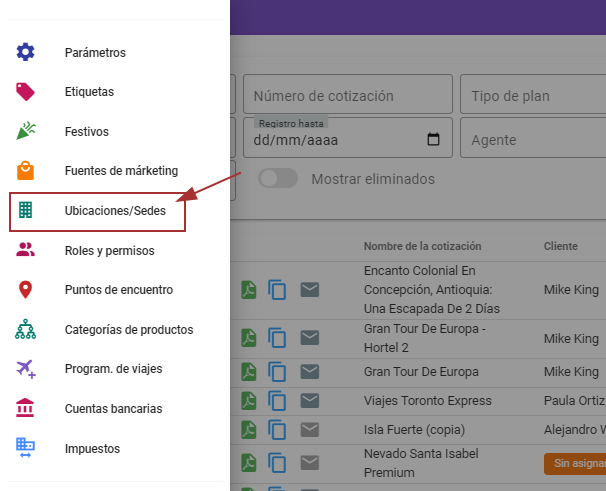Click the Sin asignar orange badge
The width and height of the screenshot is (606, 491).
(x=574, y=464)
